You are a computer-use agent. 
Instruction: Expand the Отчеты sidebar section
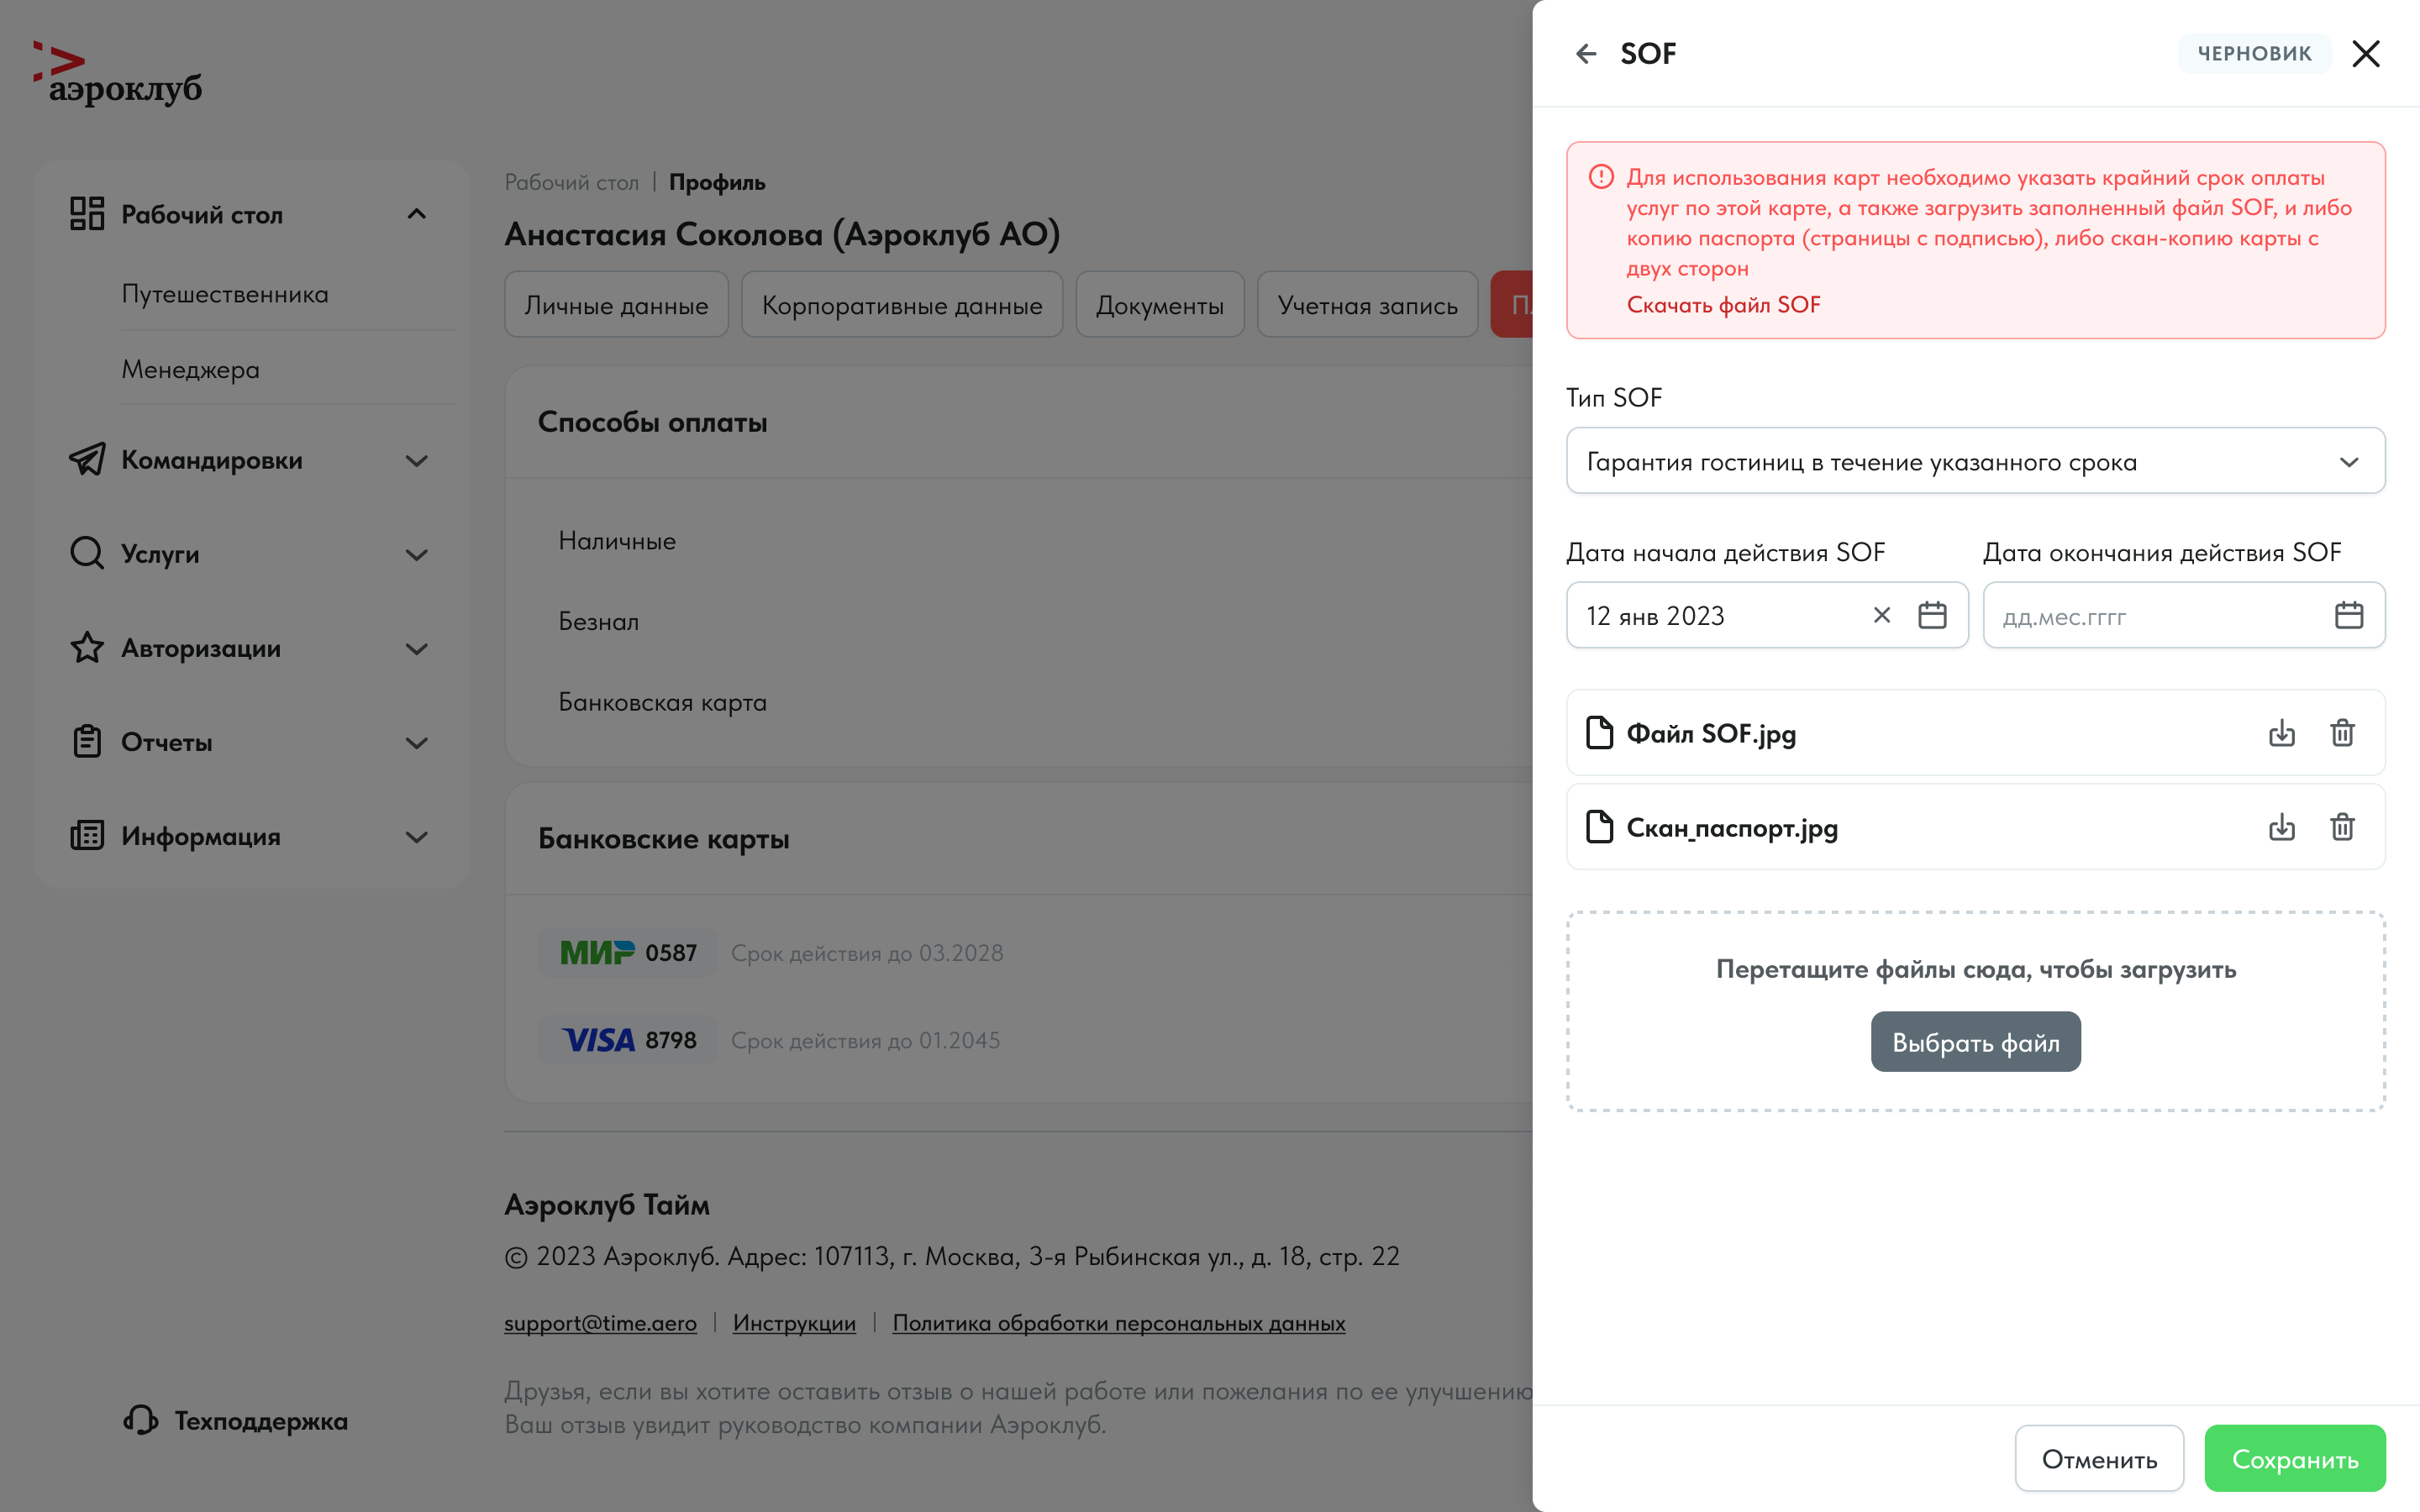[417, 743]
